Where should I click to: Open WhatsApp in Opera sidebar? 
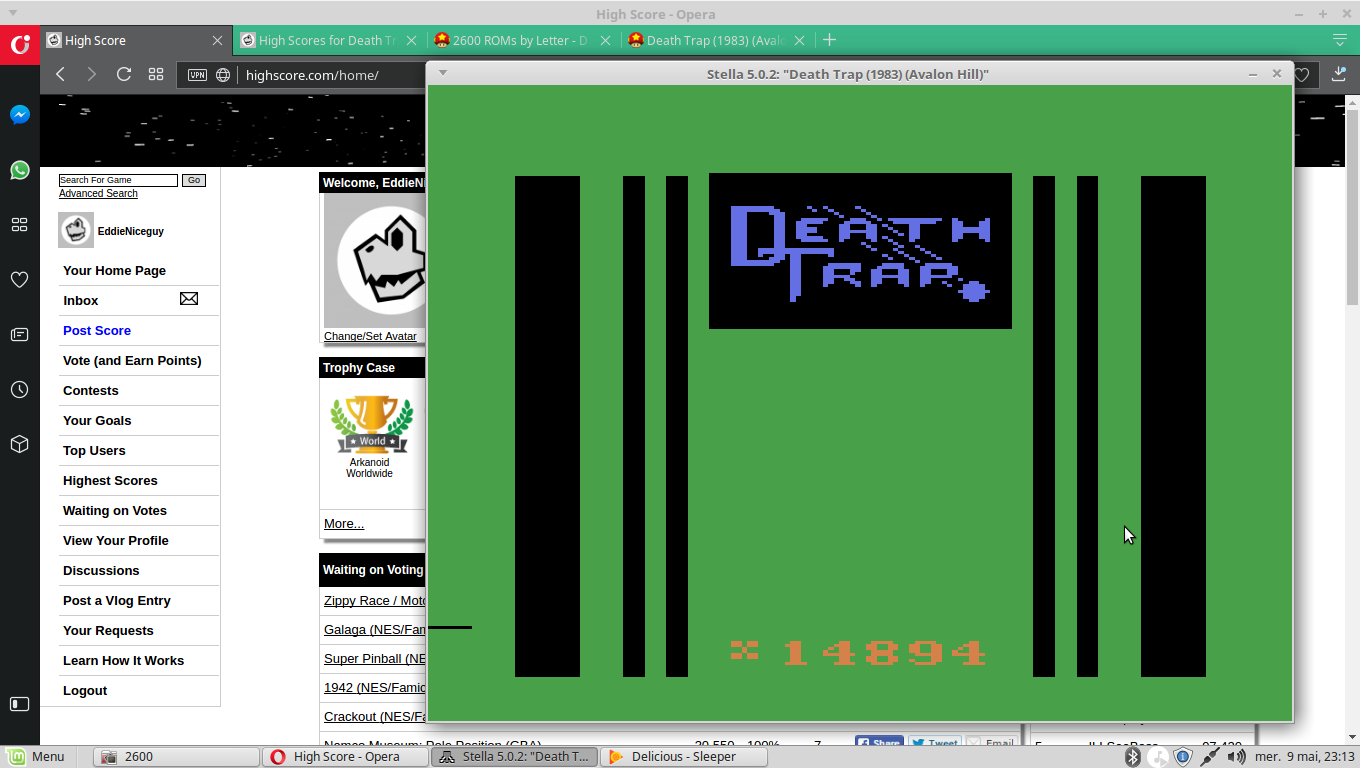20,170
